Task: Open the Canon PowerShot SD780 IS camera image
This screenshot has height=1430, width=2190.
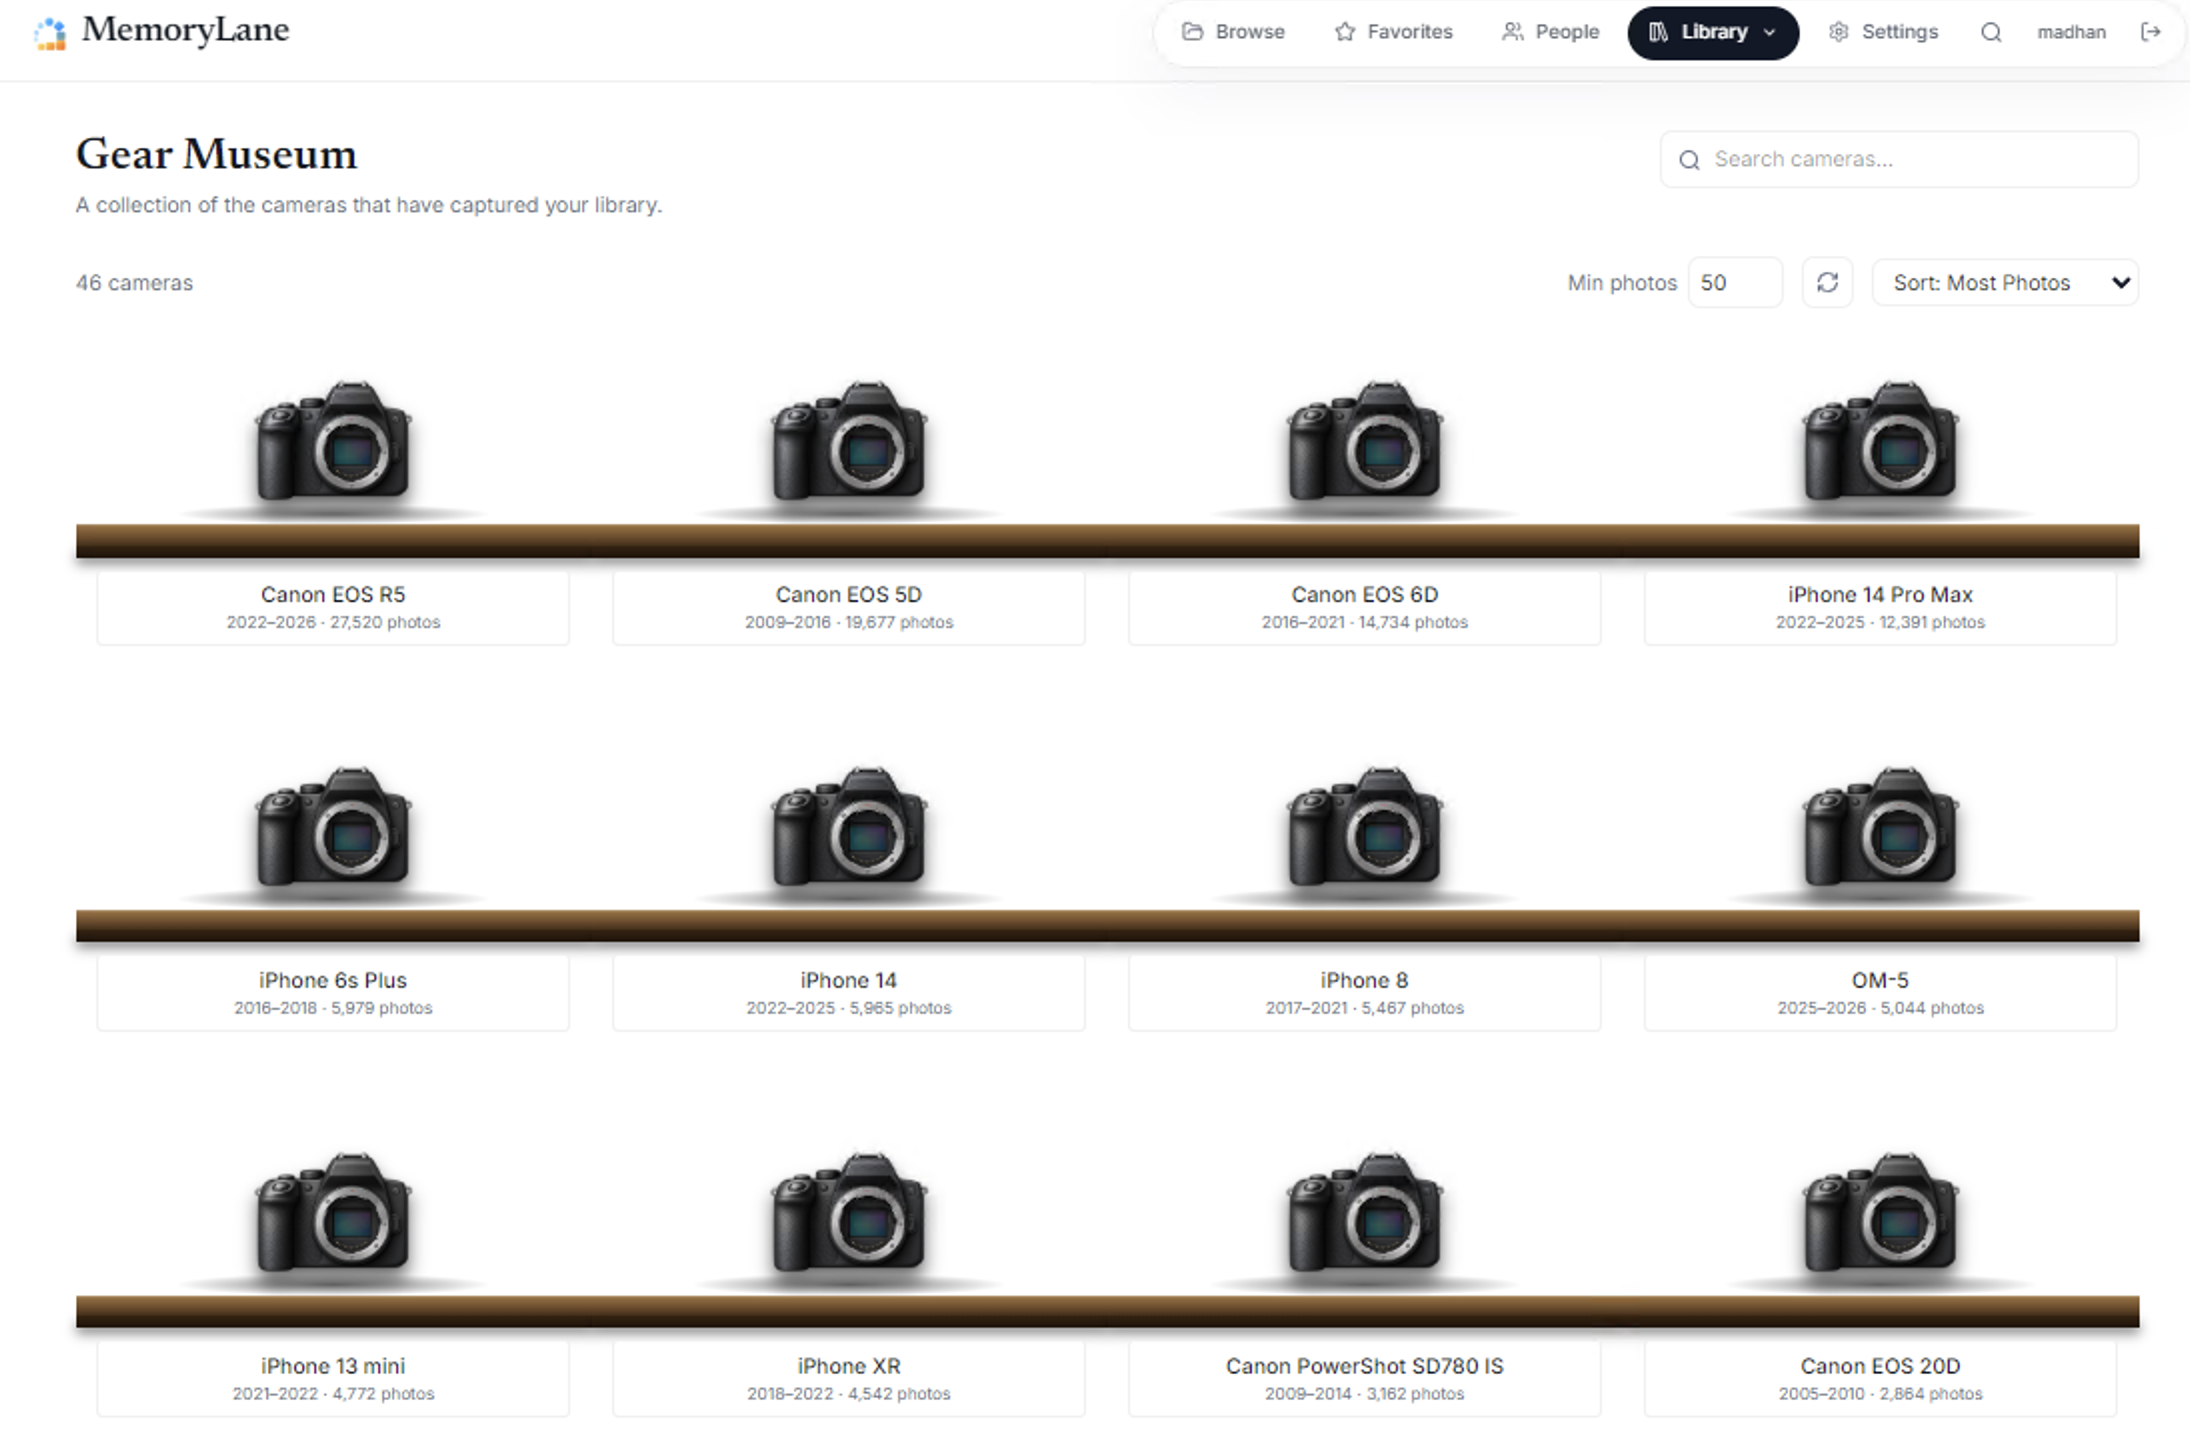Action: point(1365,1213)
